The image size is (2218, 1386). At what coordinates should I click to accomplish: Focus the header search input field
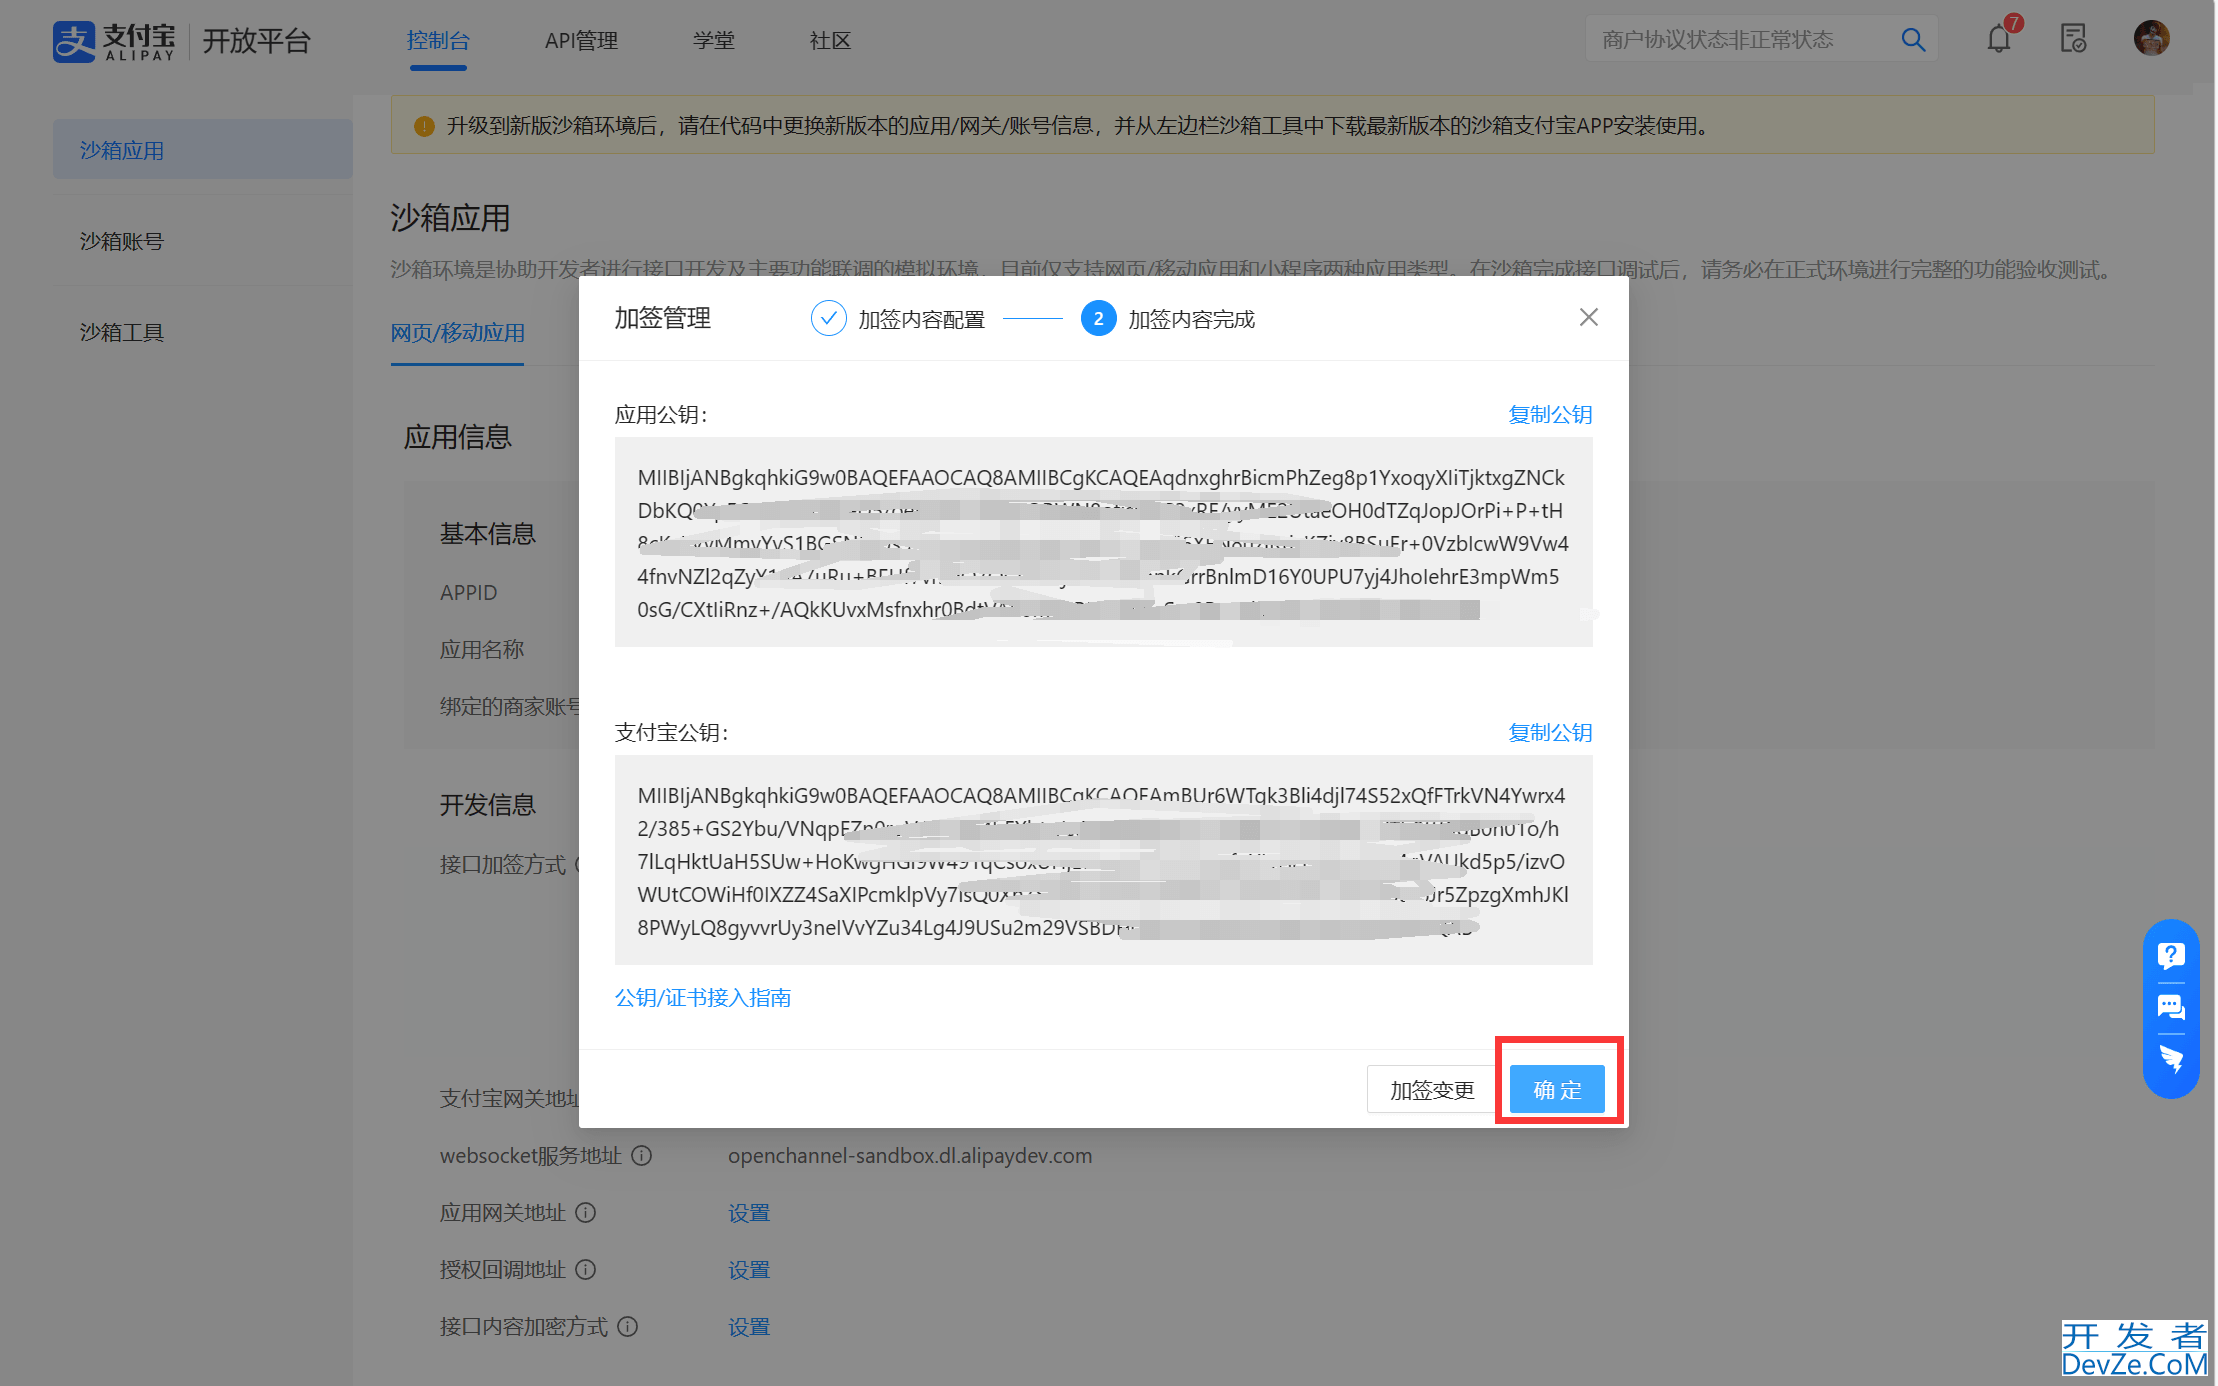[1740, 40]
